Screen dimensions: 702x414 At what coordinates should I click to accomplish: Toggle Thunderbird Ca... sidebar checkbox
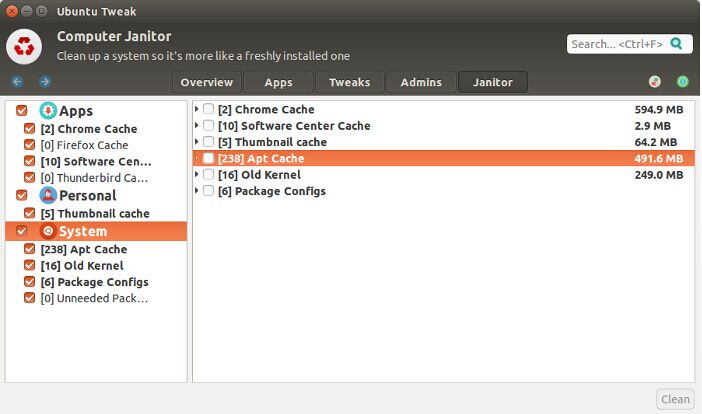coord(30,178)
